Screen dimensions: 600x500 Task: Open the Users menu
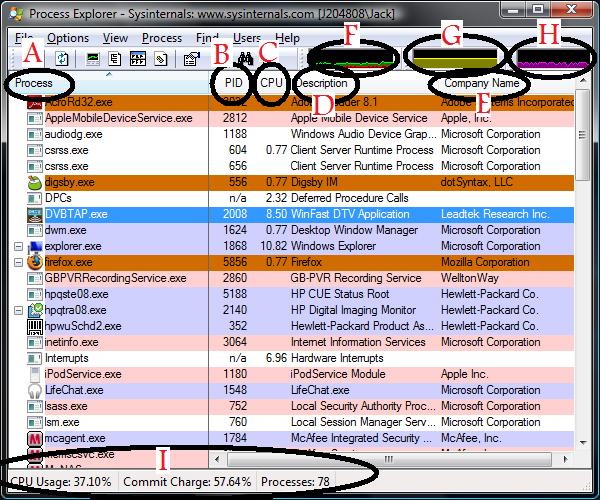click(247, 38)
